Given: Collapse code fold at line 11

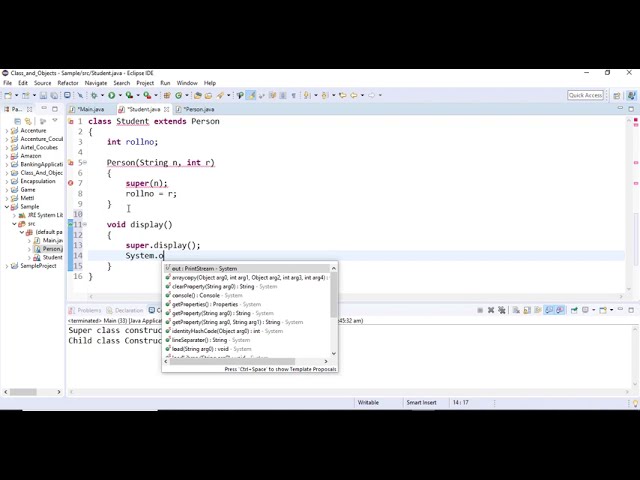Looking at the screenshot, I should coord(84,224).
